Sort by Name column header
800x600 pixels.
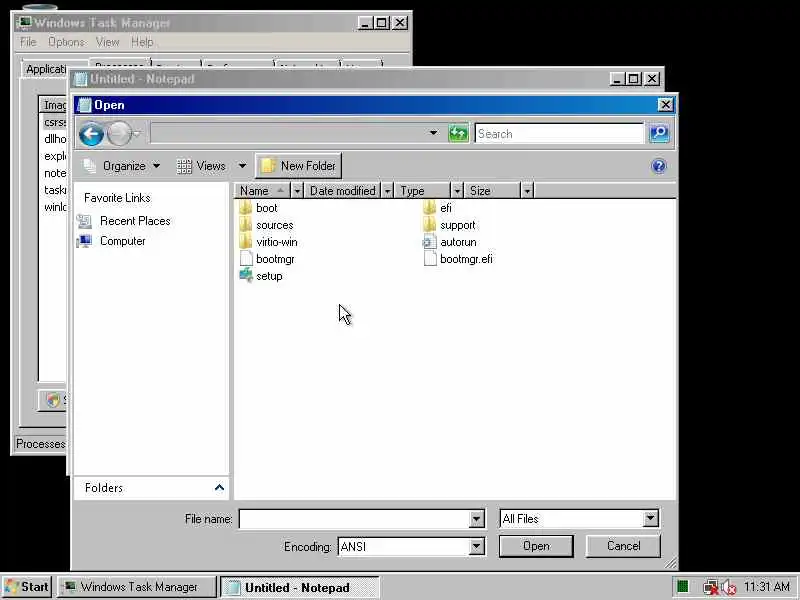[262, 191]
